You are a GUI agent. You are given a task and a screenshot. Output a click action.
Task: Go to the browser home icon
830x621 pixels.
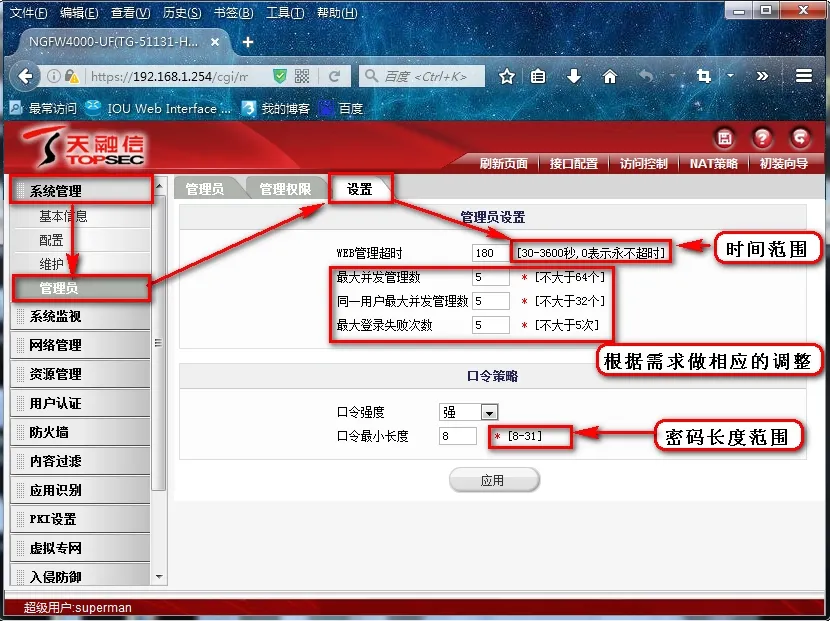610,77
